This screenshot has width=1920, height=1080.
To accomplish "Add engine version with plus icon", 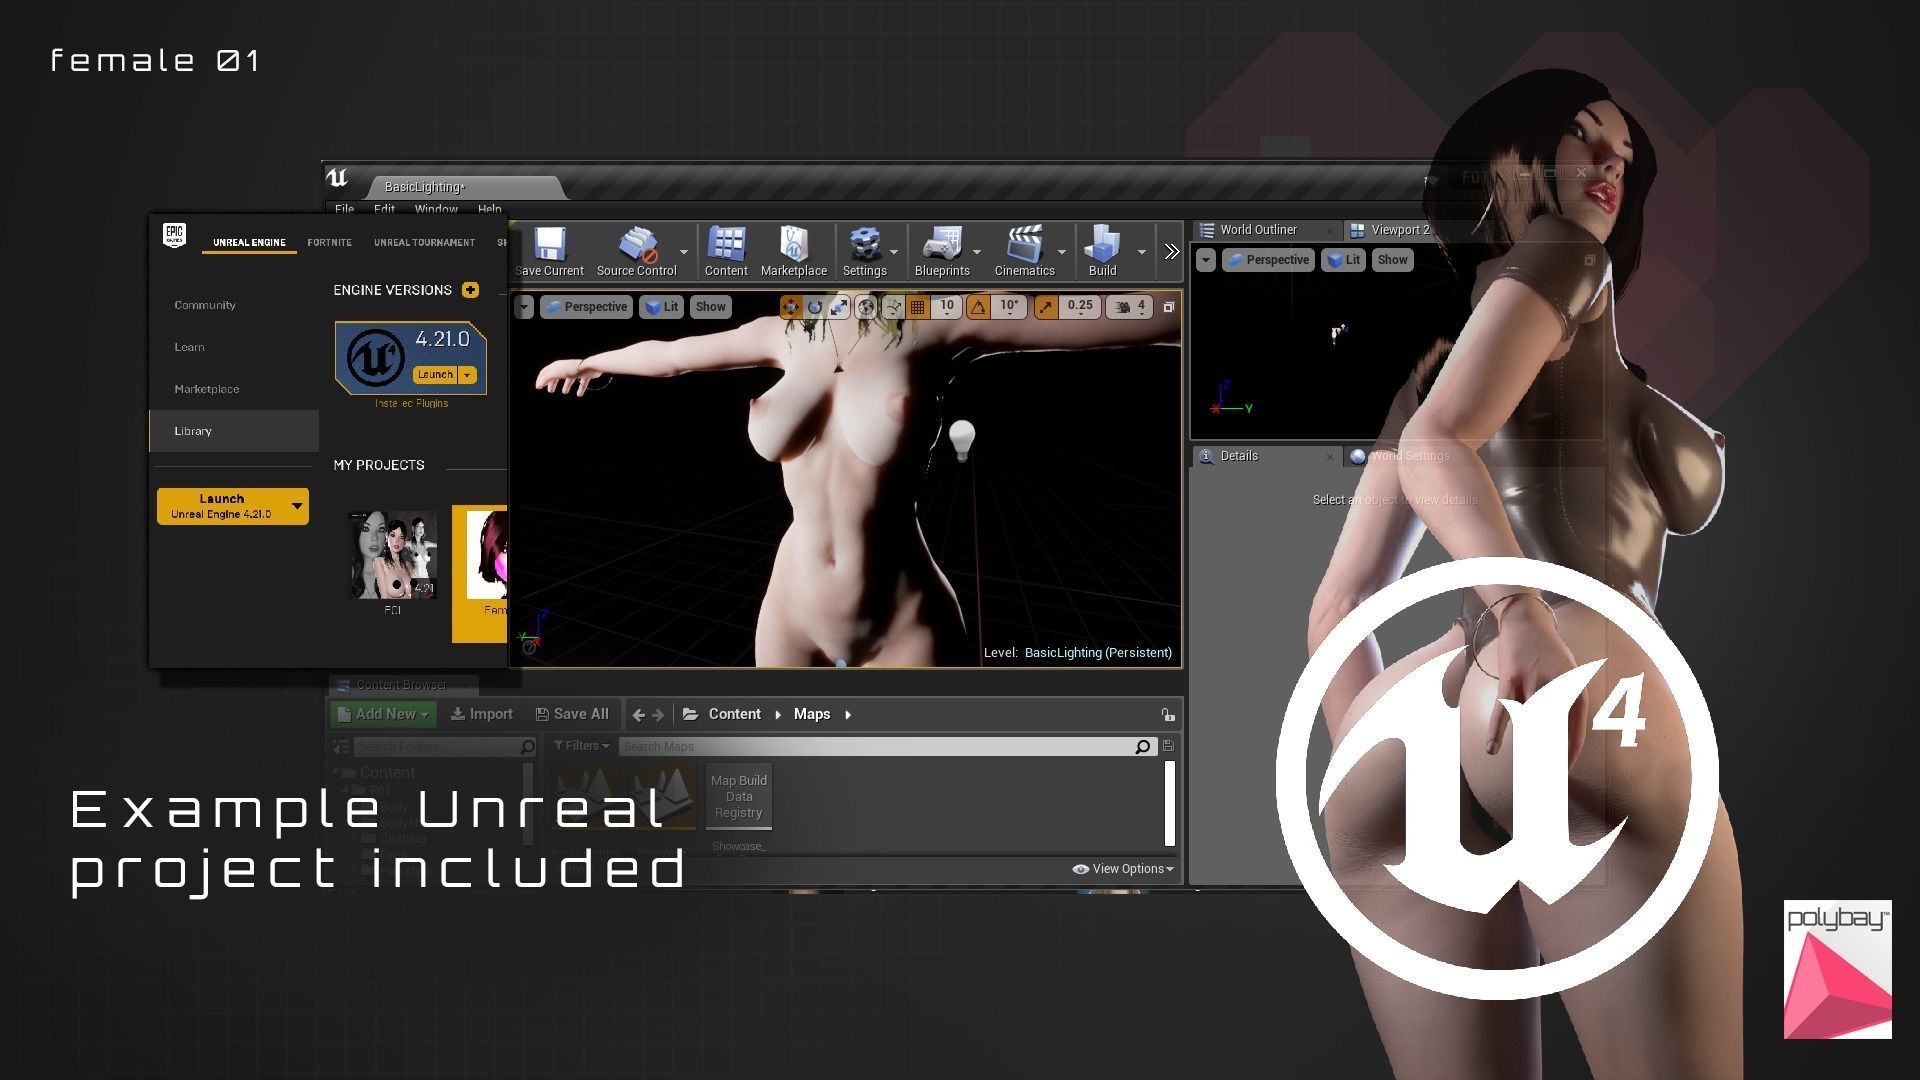I will tap(470, 290).
